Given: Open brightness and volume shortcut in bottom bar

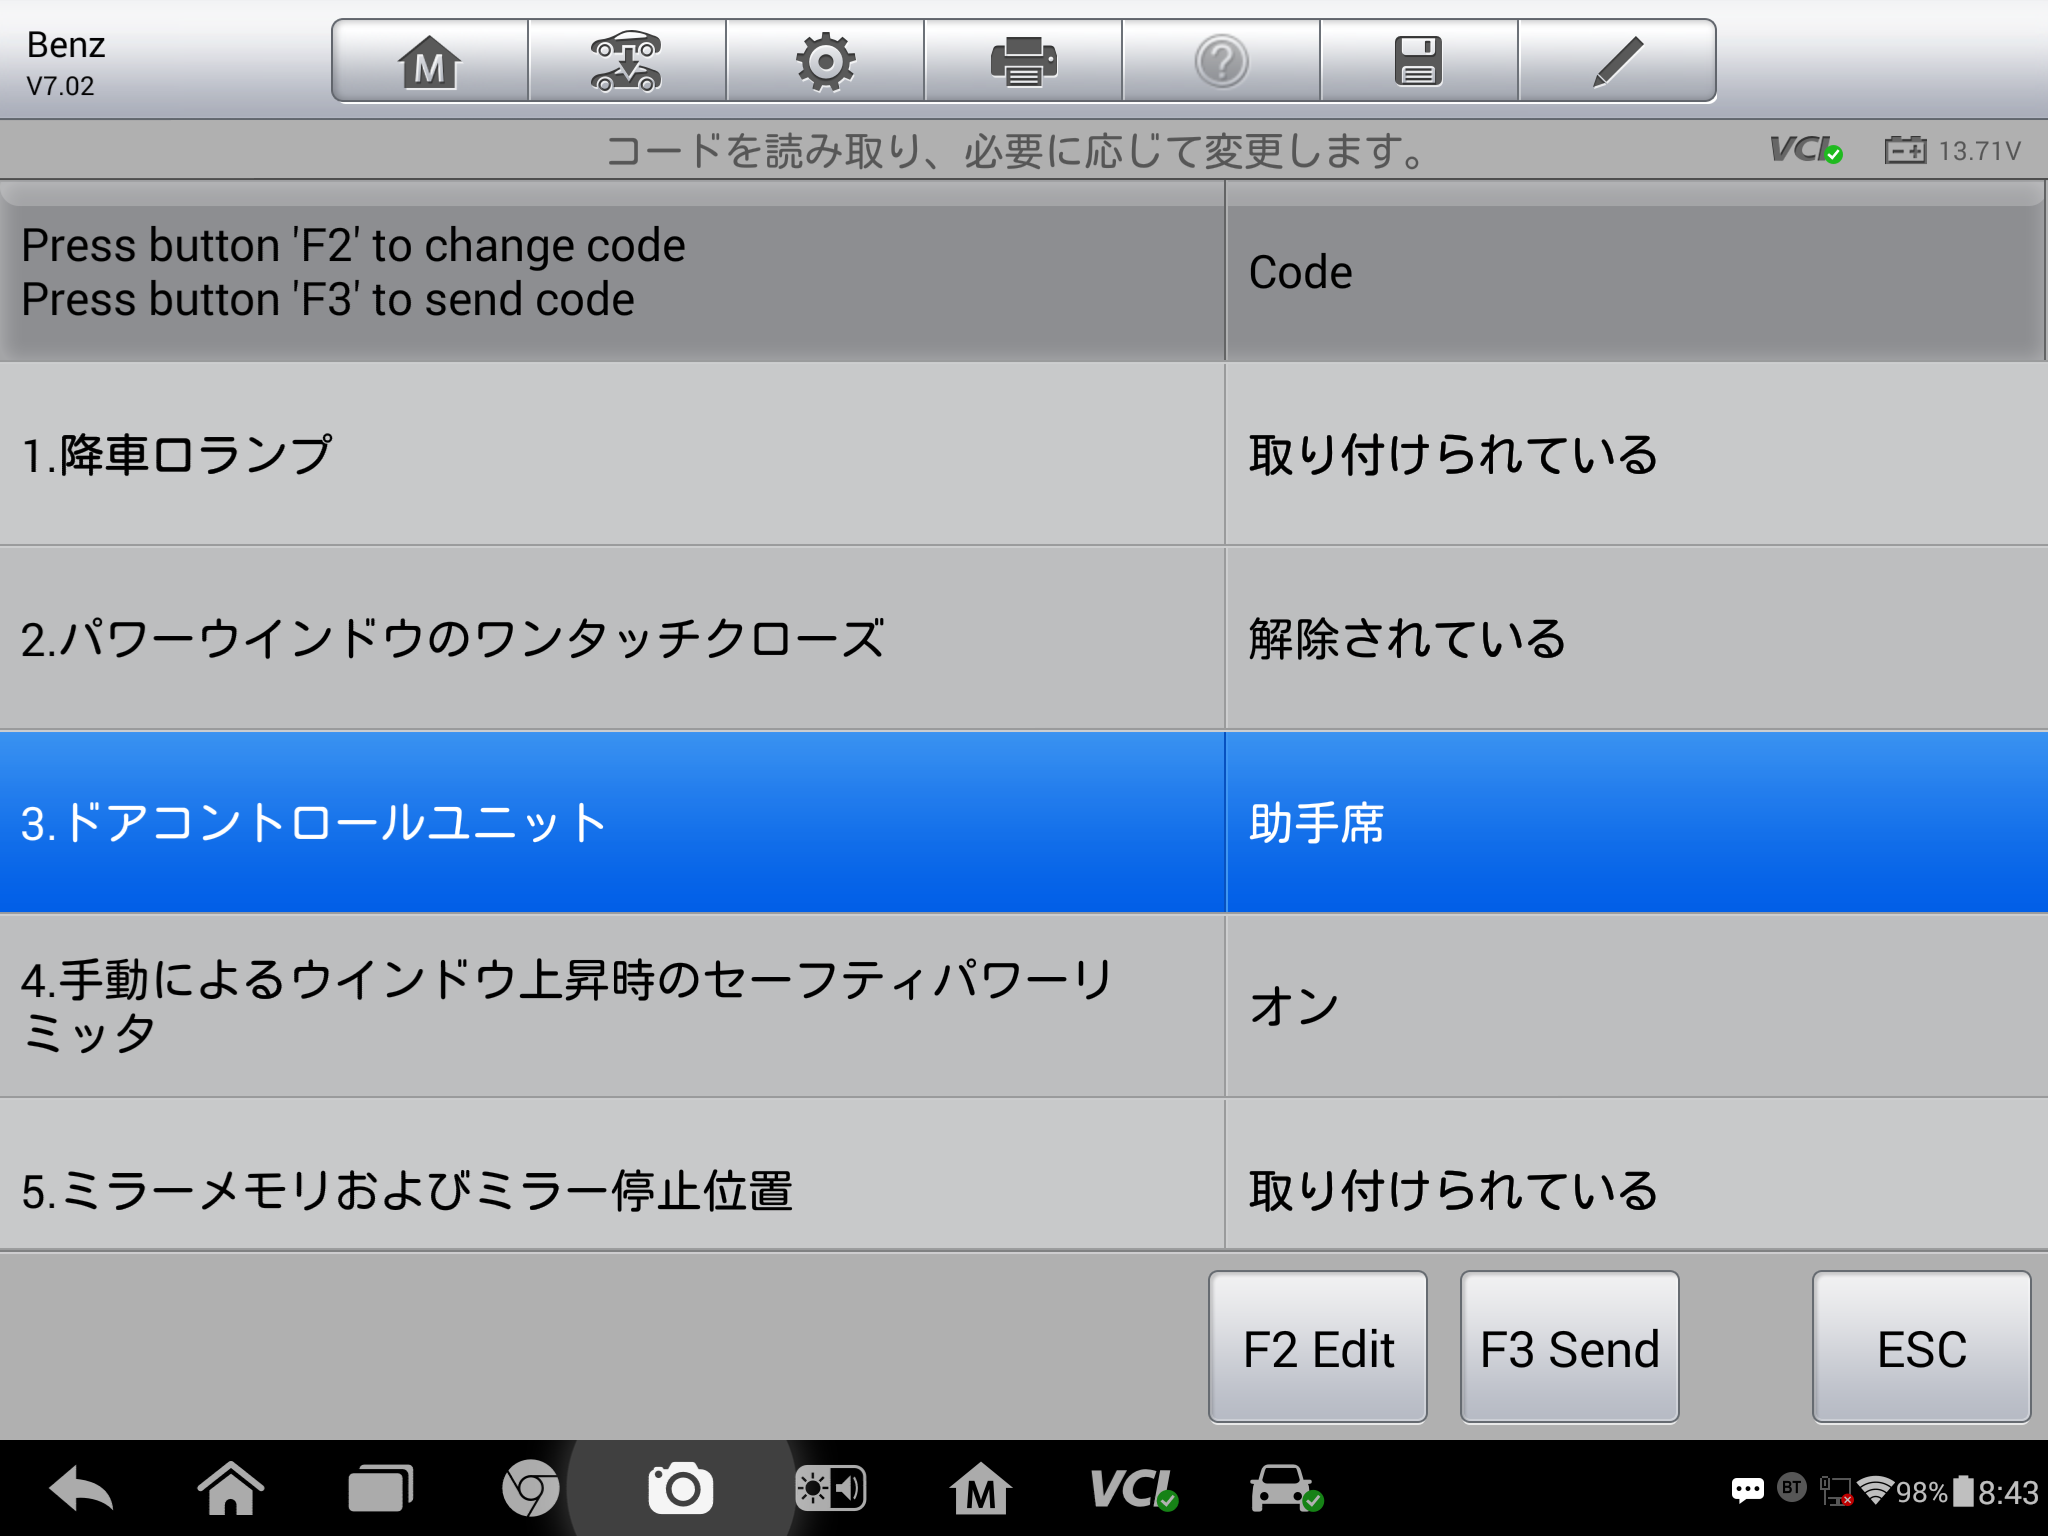Looking at the screenshot, I should pos(830,1489).
